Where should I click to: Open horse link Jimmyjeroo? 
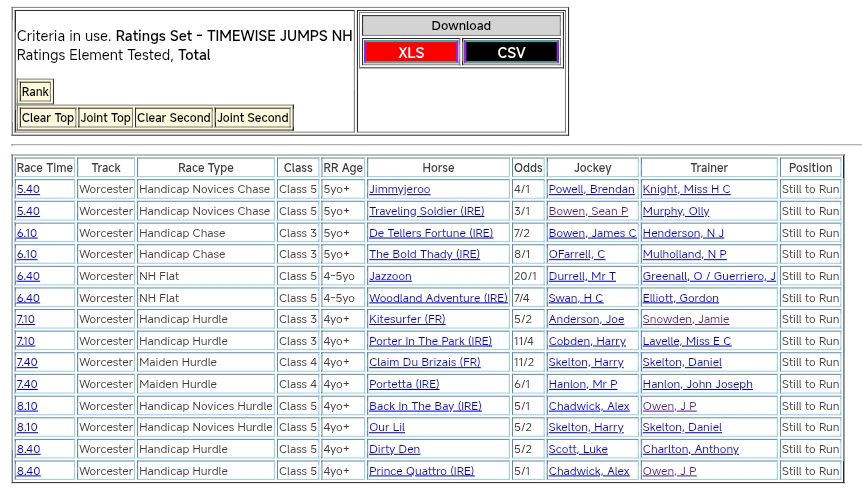399,189
